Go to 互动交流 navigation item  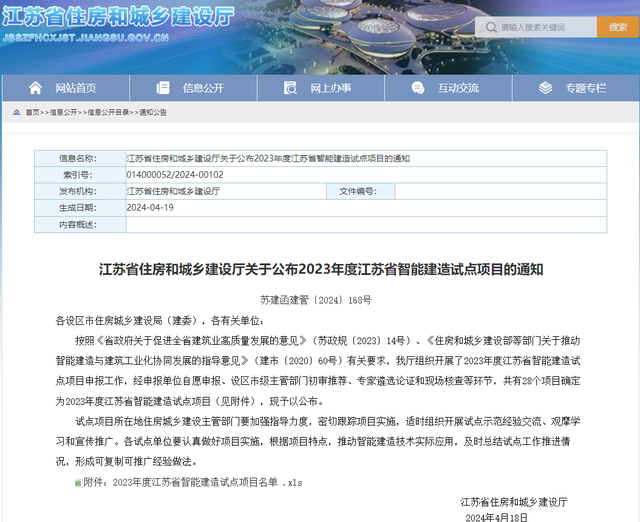(x=458, y=88)
